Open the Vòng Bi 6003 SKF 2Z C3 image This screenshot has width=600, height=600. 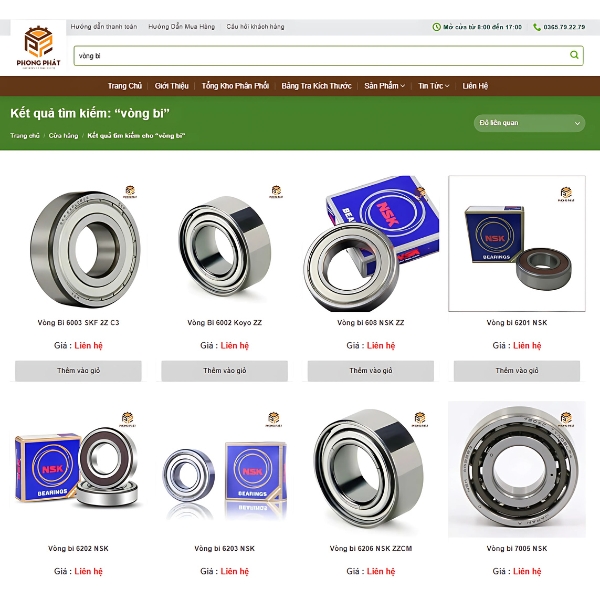[x=78, y=244]
